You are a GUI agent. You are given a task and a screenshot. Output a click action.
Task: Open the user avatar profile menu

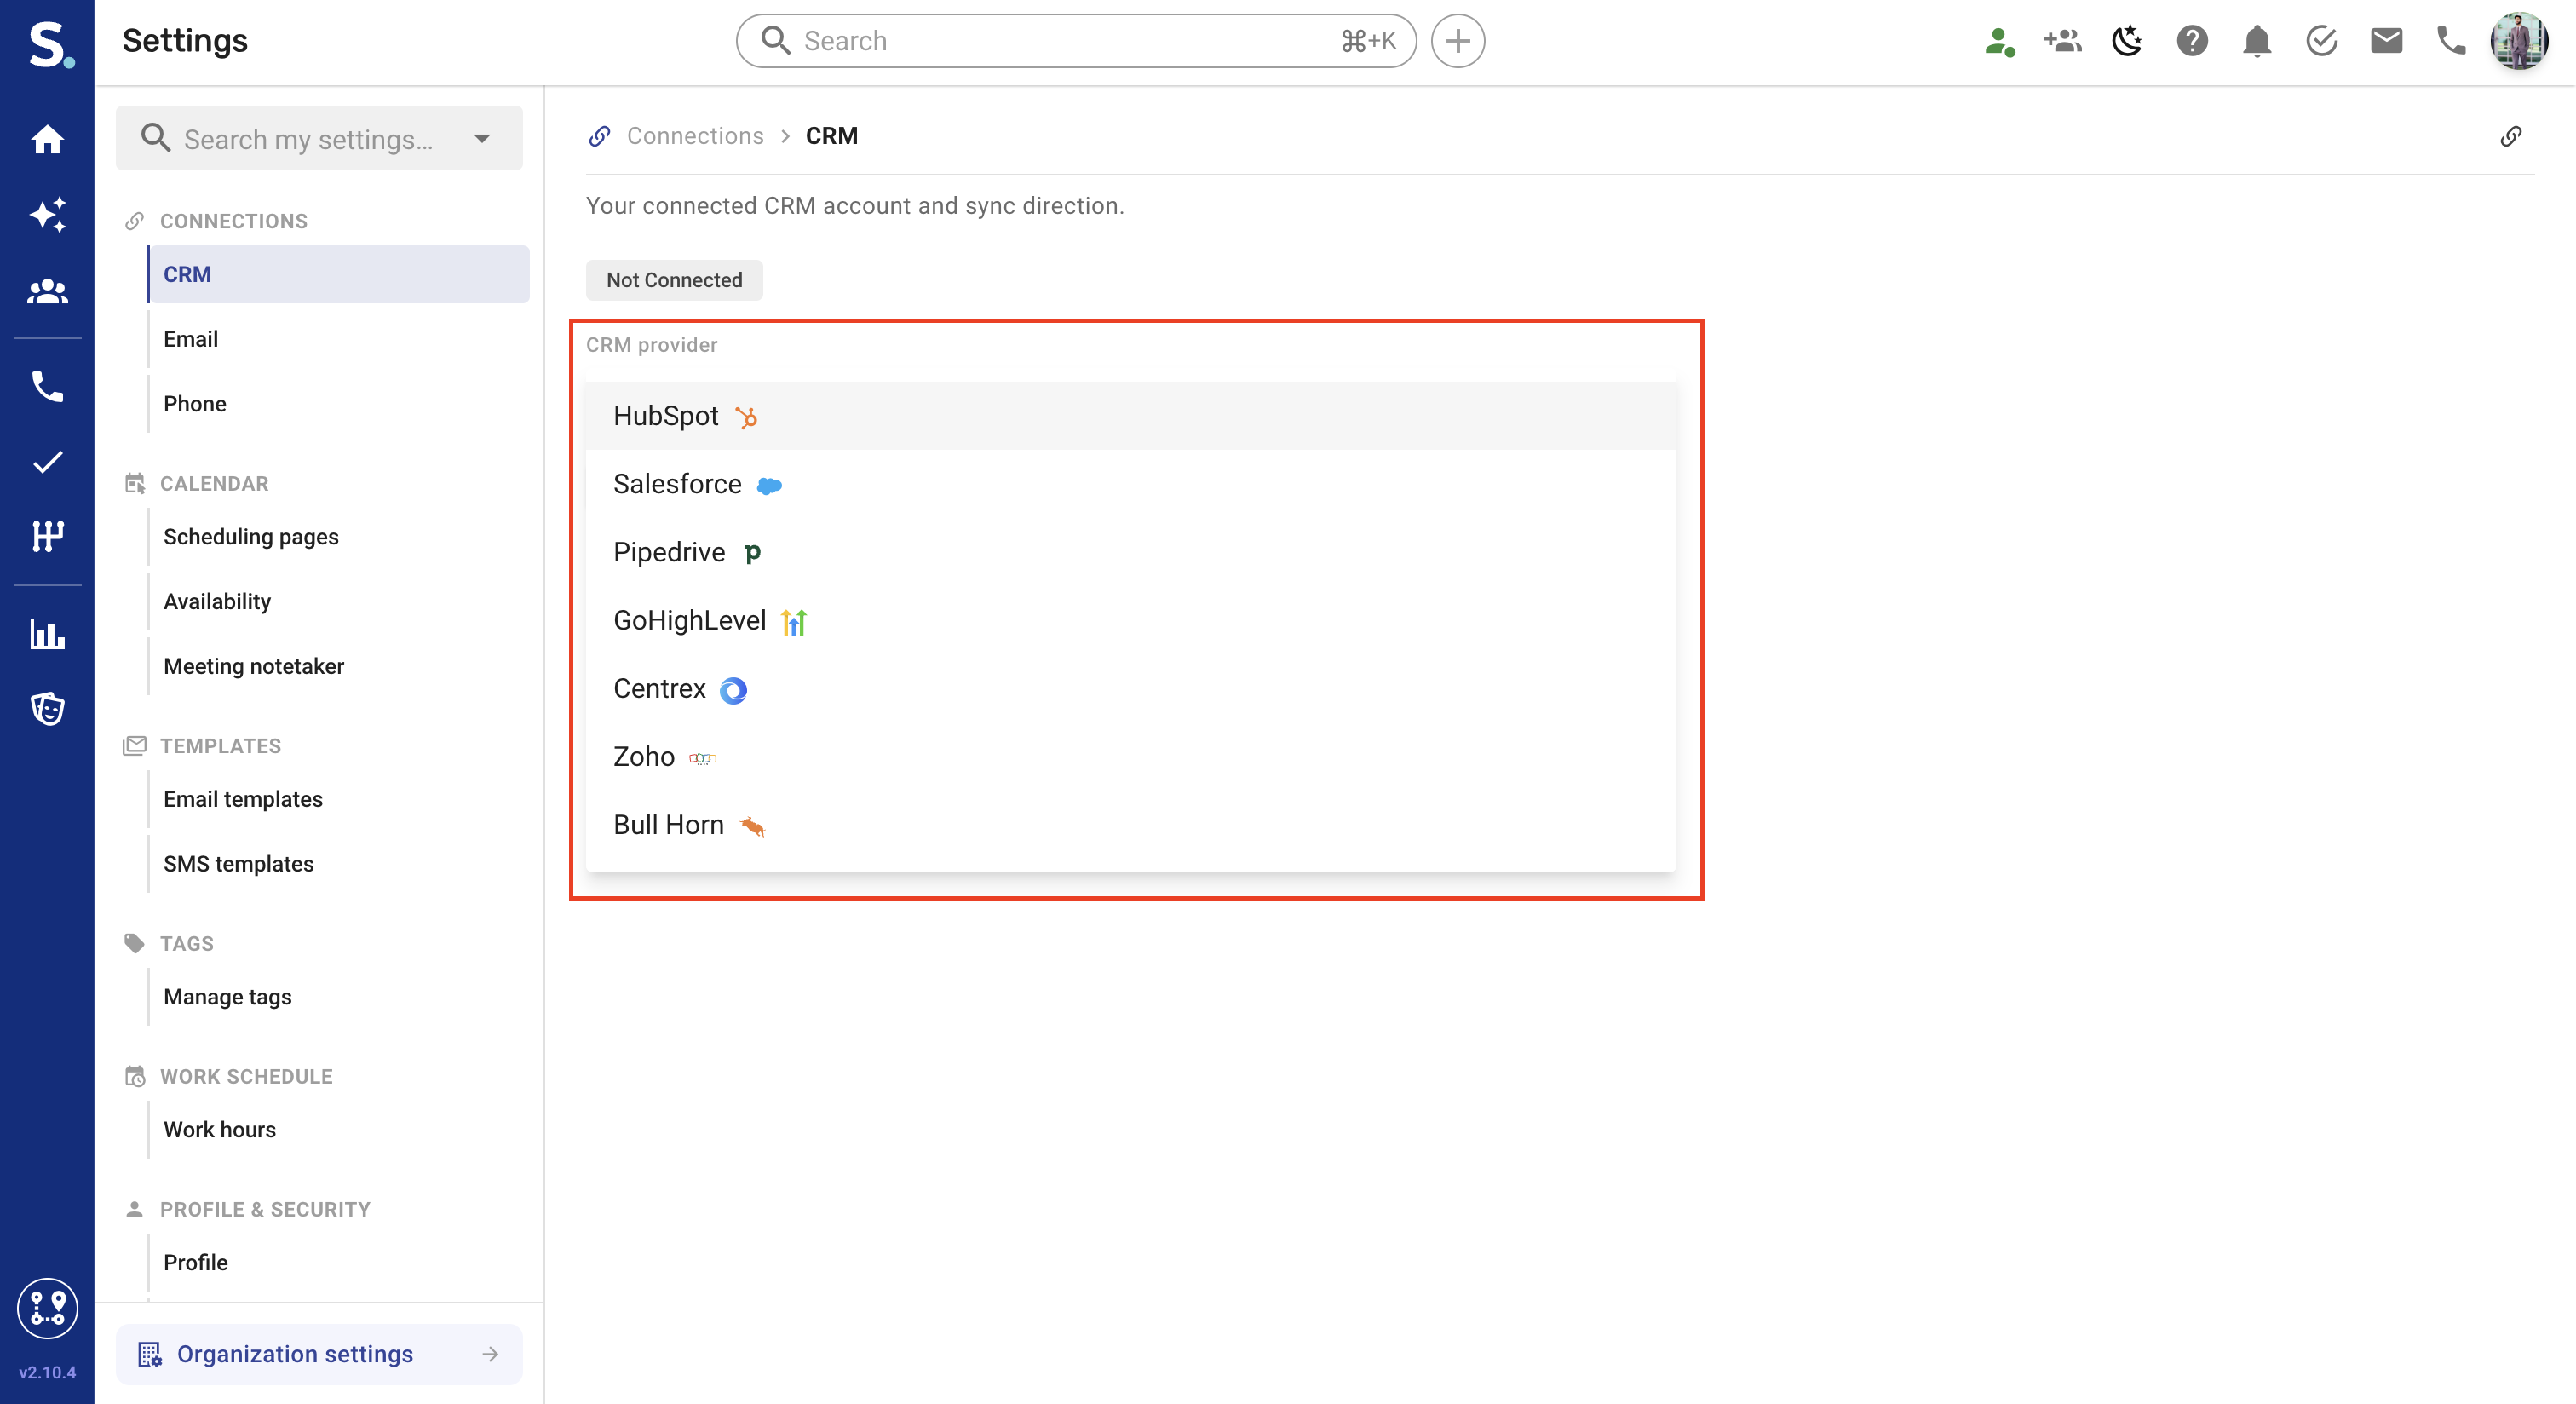2519,41
